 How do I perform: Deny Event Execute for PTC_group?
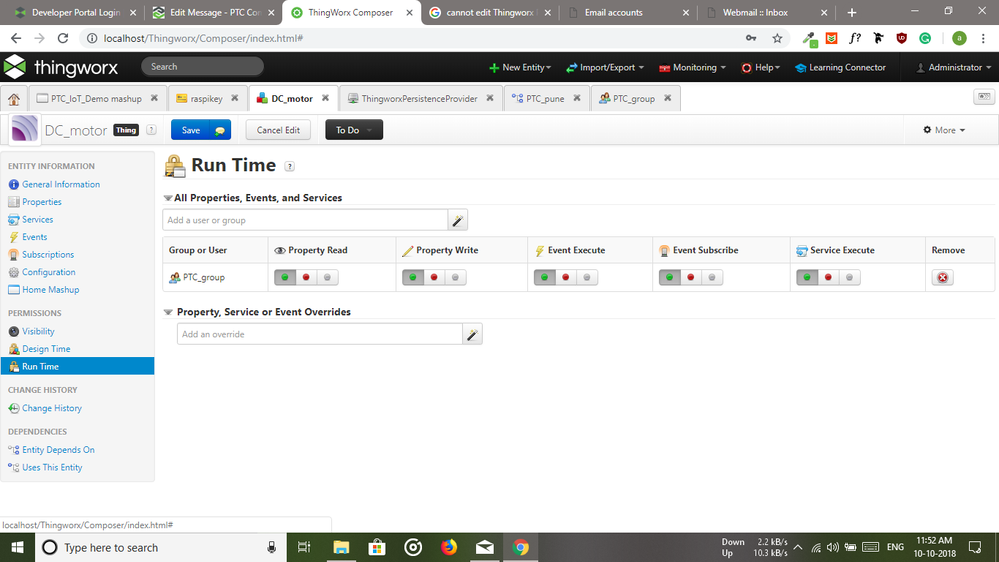click(x=565, y=277)
